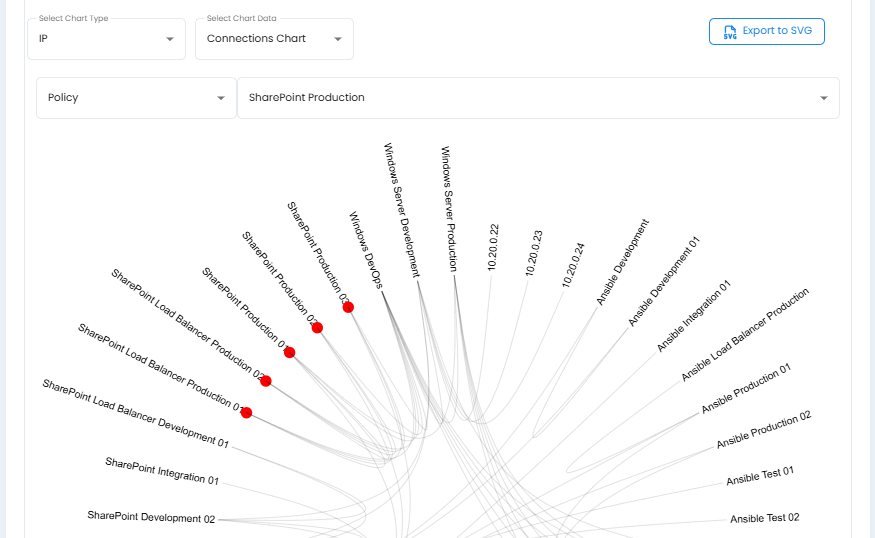Click red node of SharePoint Load Balancer Production 02
This screenshot has width=875, height=538.
point(266,381)
